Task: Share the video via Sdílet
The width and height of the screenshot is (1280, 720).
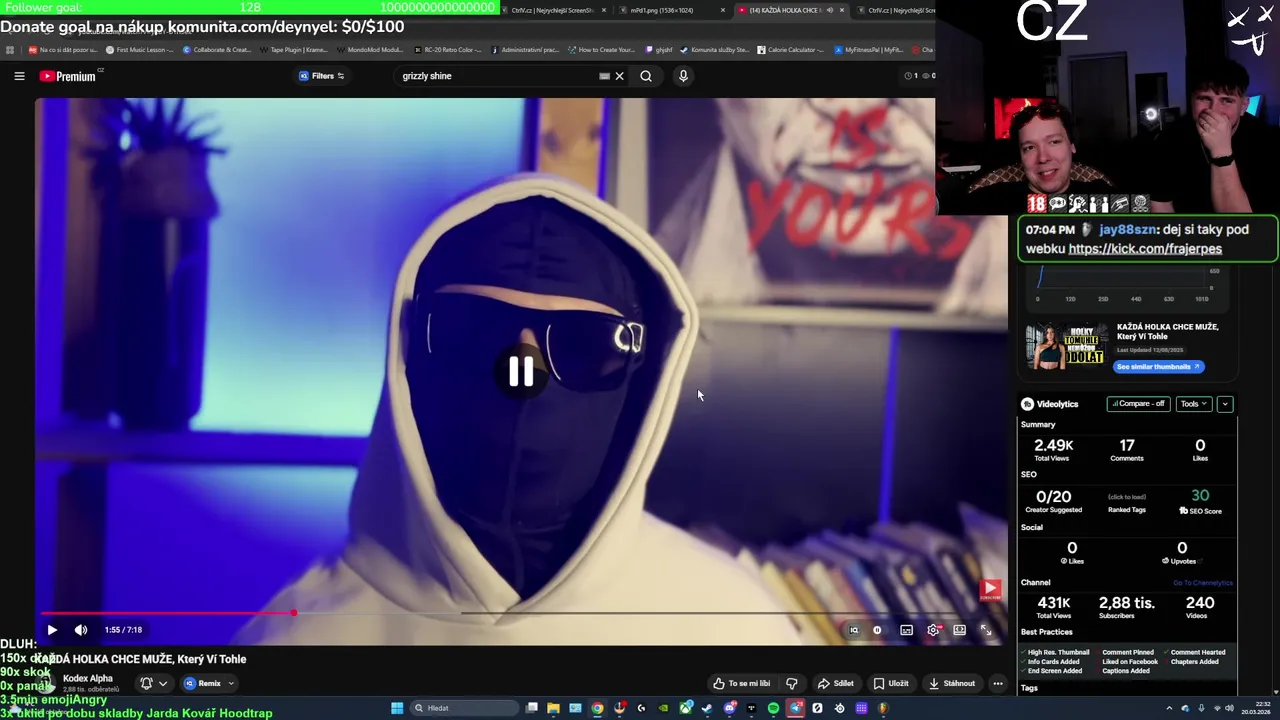Action: 835,684
